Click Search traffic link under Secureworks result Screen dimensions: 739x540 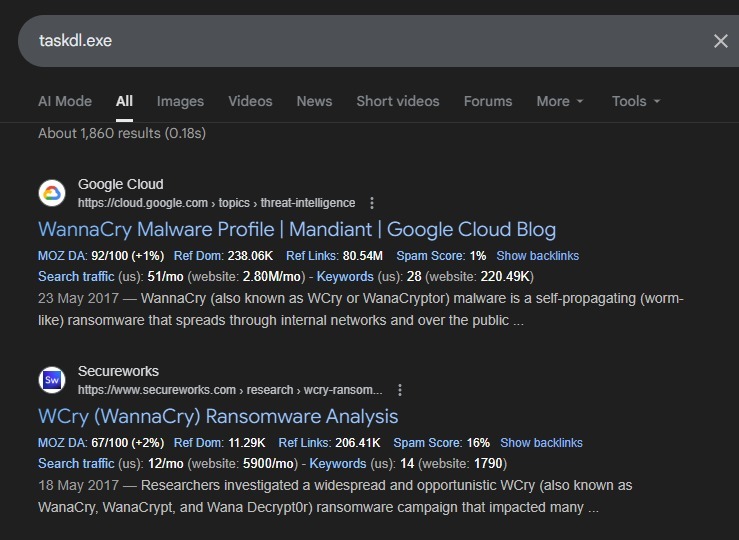click(x=76, y=464)
